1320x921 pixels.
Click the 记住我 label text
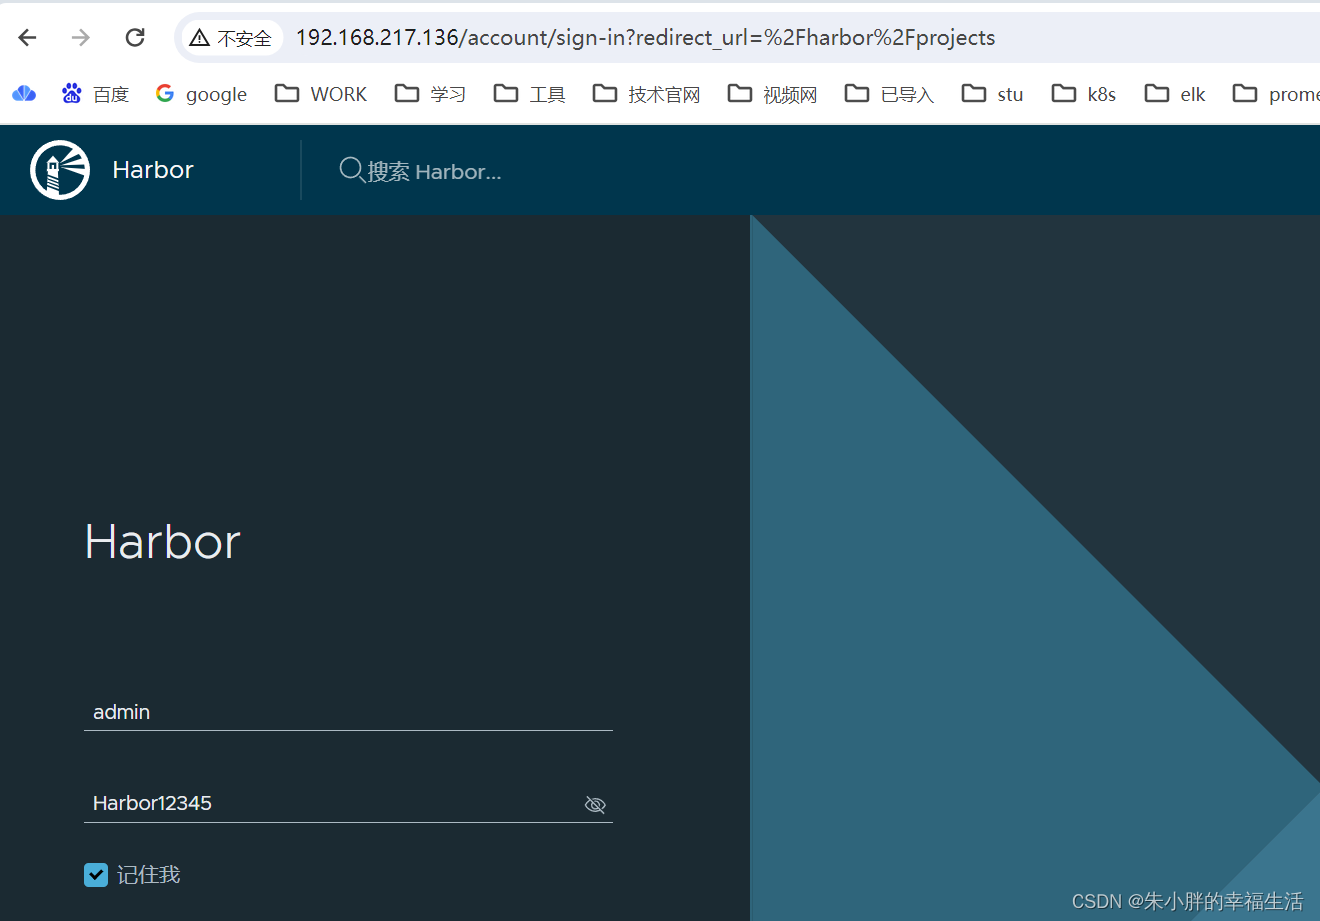tap(148, 875)
